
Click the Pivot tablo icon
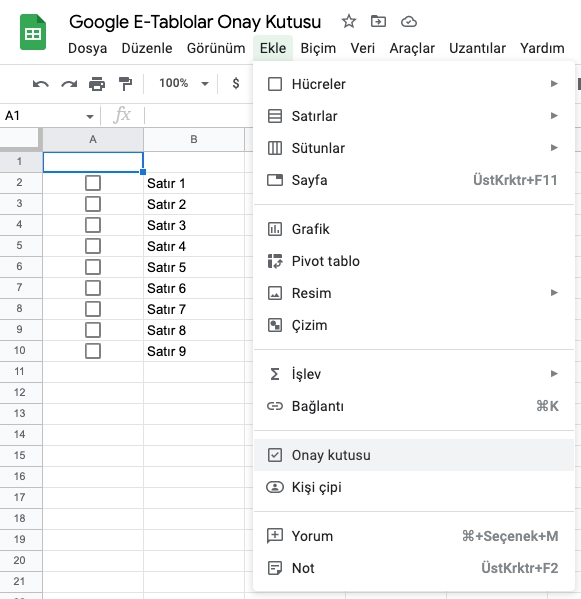275,261
